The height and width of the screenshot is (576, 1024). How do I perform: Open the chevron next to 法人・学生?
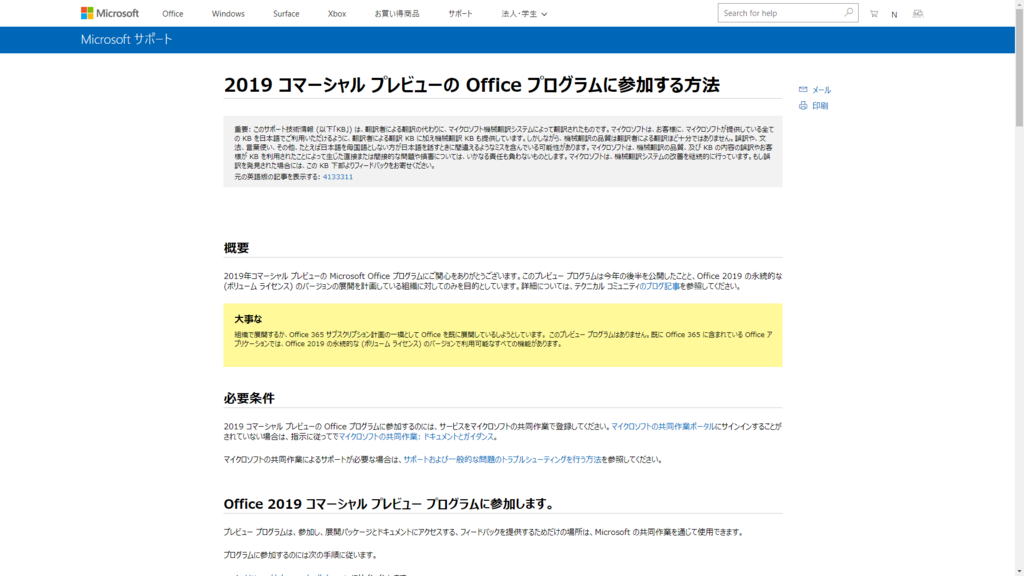[544, 13]
